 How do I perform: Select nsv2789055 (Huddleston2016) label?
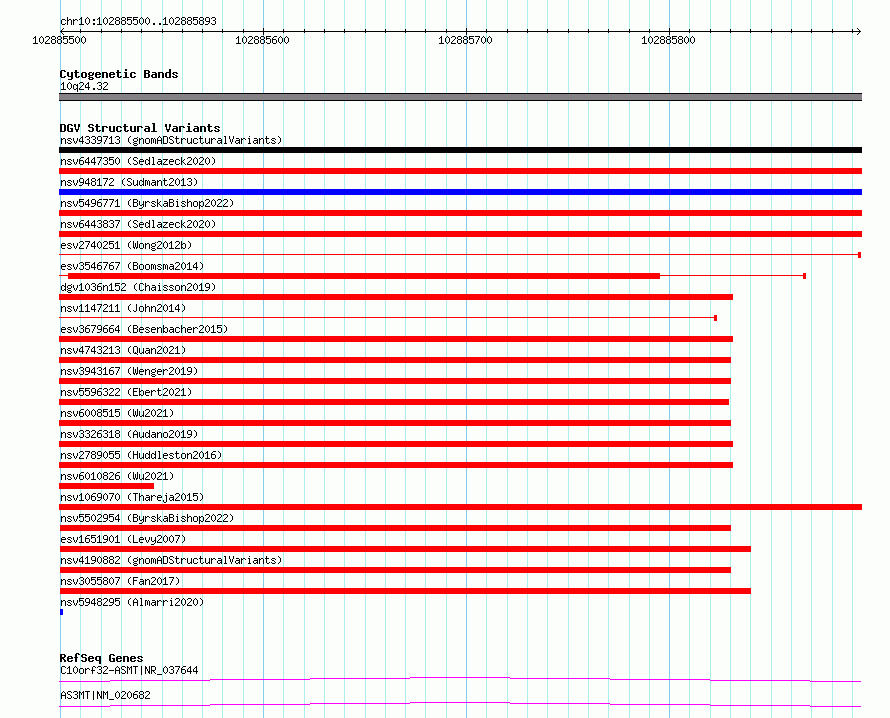(141, 455)
